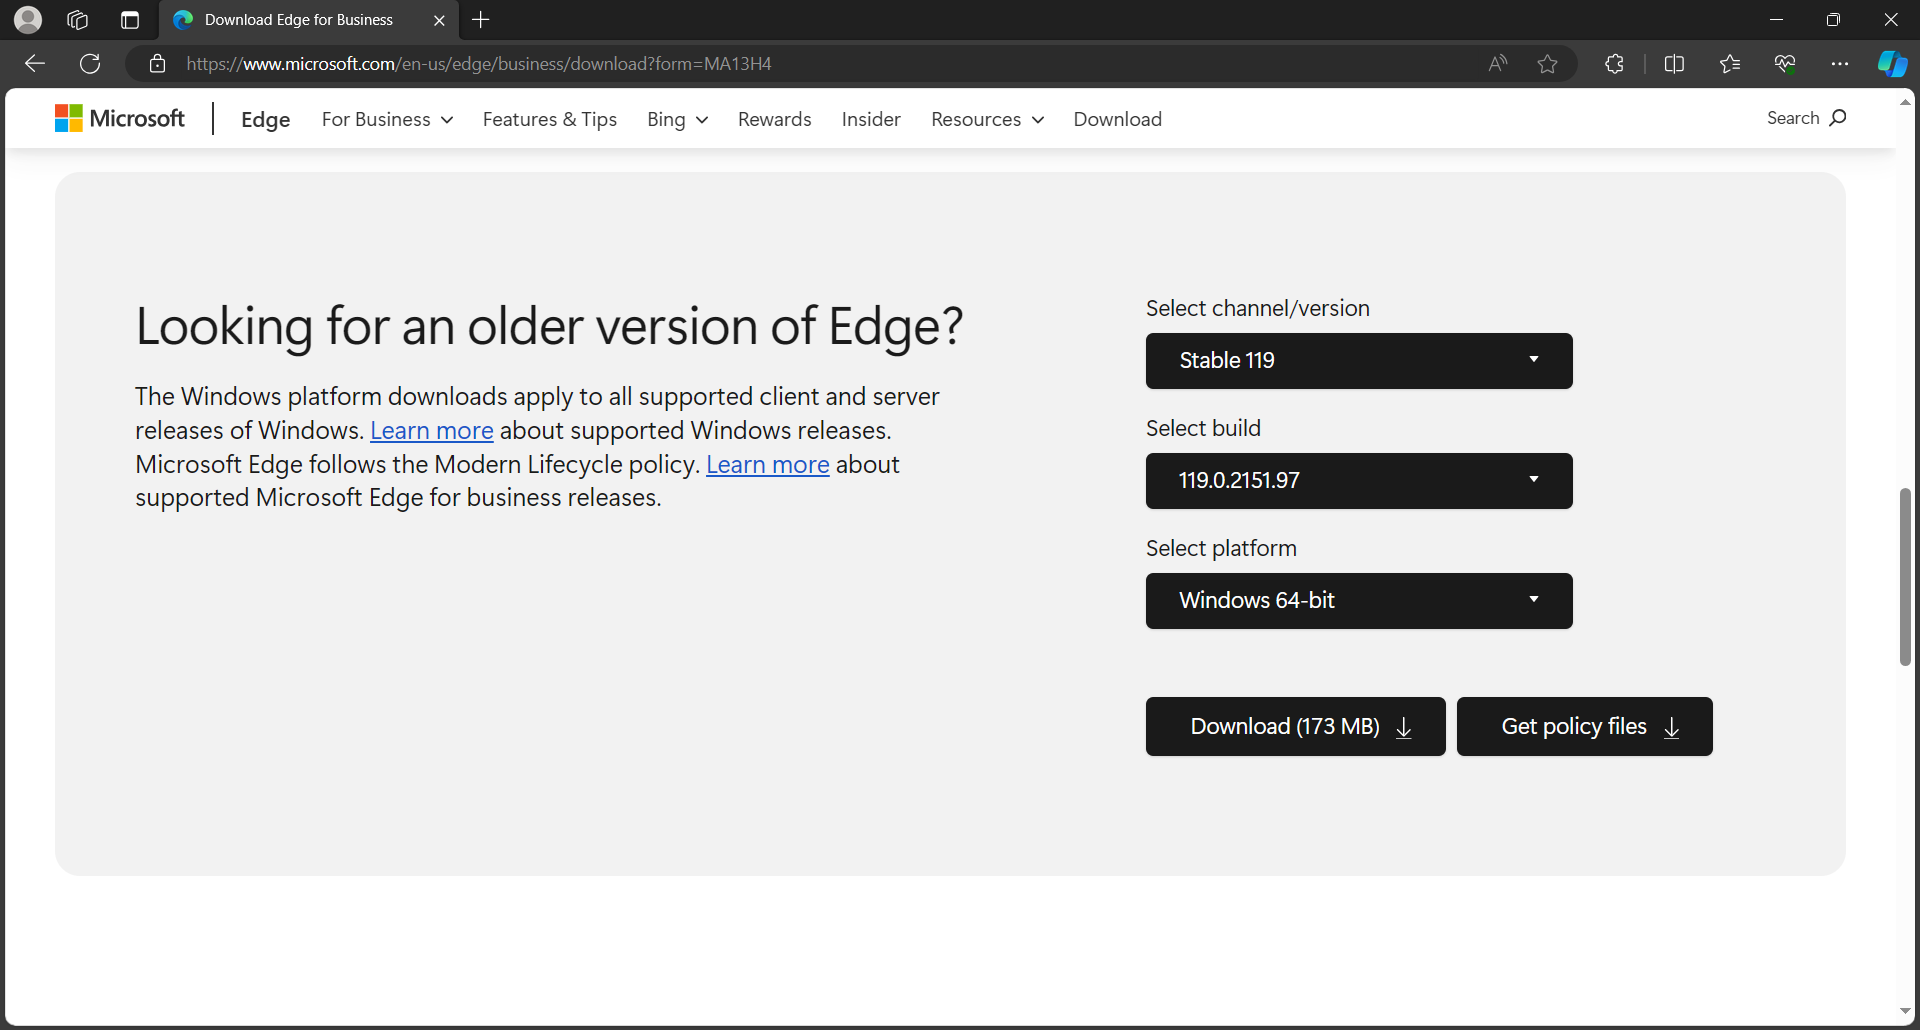The height and width of the screenshot is (1030, 1920).
Task: Start Read aloud for this page
Action: click(x=1497, y=63)
